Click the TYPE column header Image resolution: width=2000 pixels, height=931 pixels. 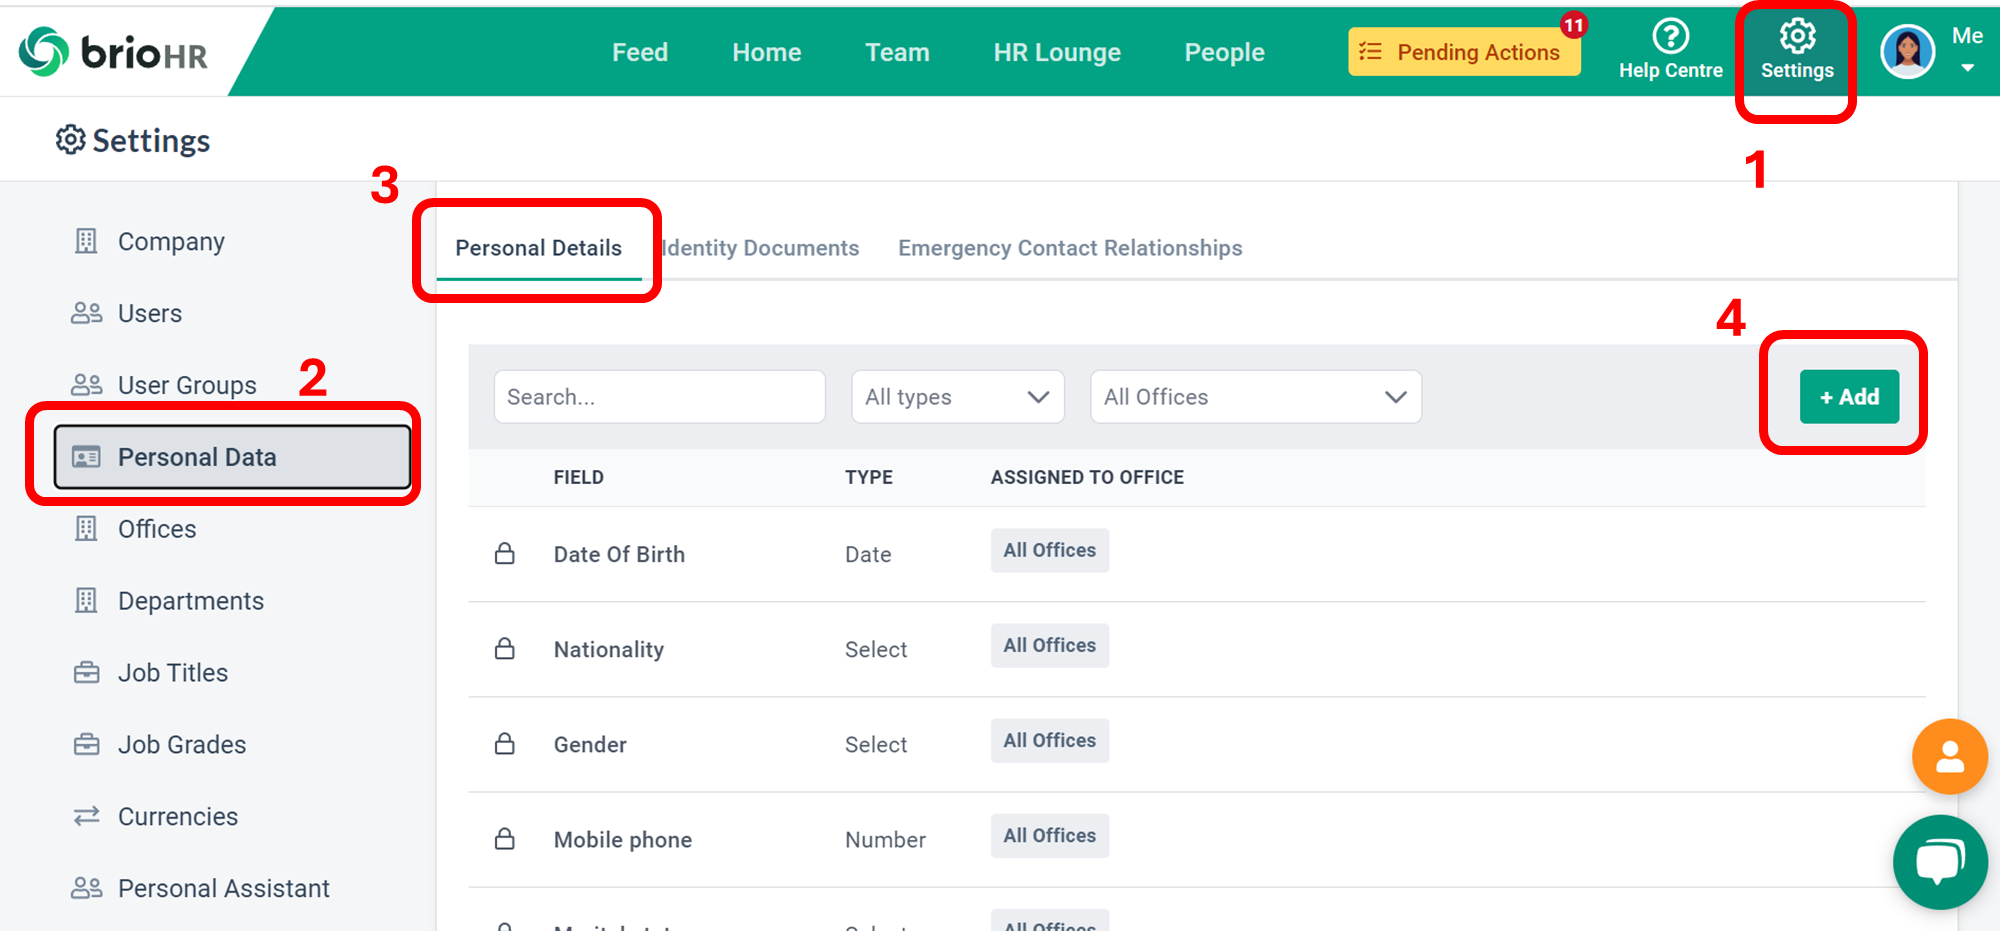pos(868,477)
